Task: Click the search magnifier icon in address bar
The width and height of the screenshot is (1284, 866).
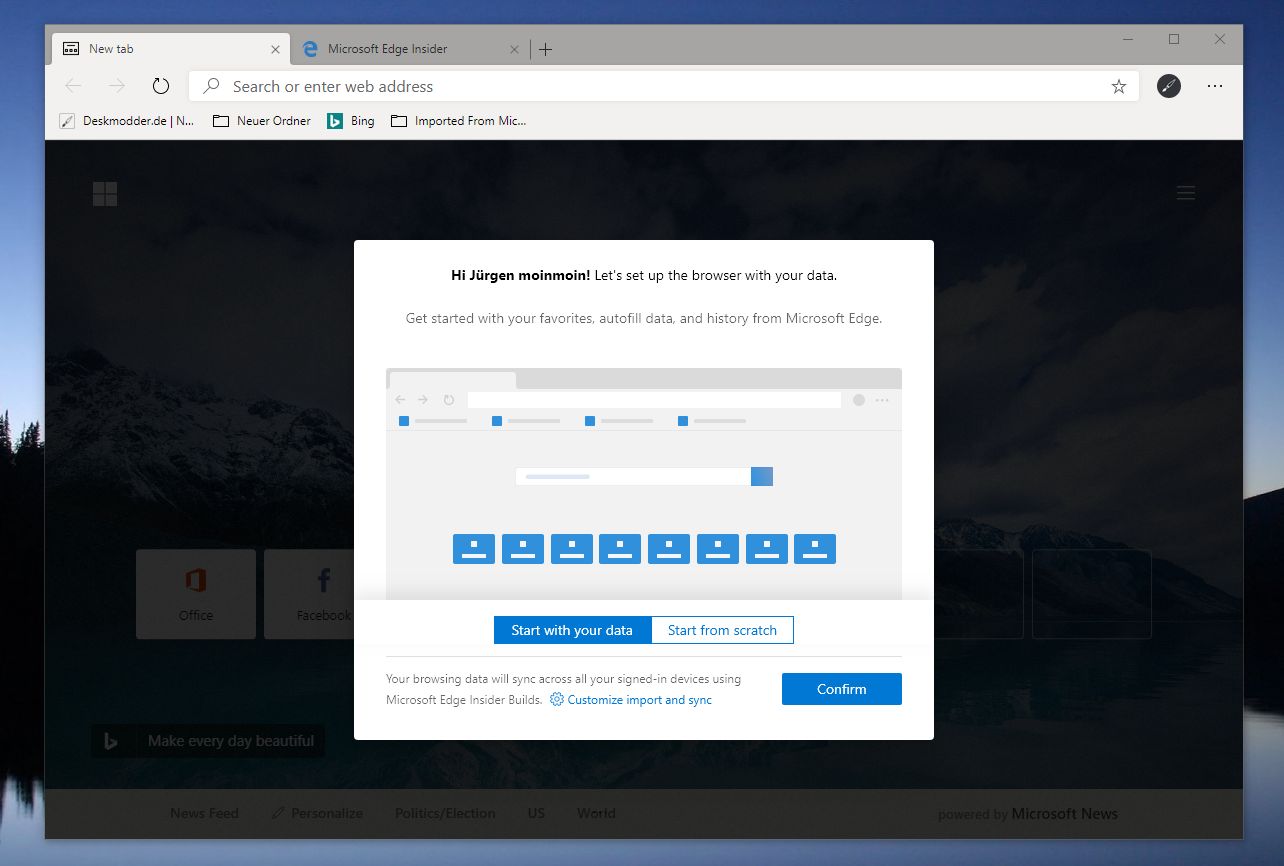Action: tap(211, 86)
